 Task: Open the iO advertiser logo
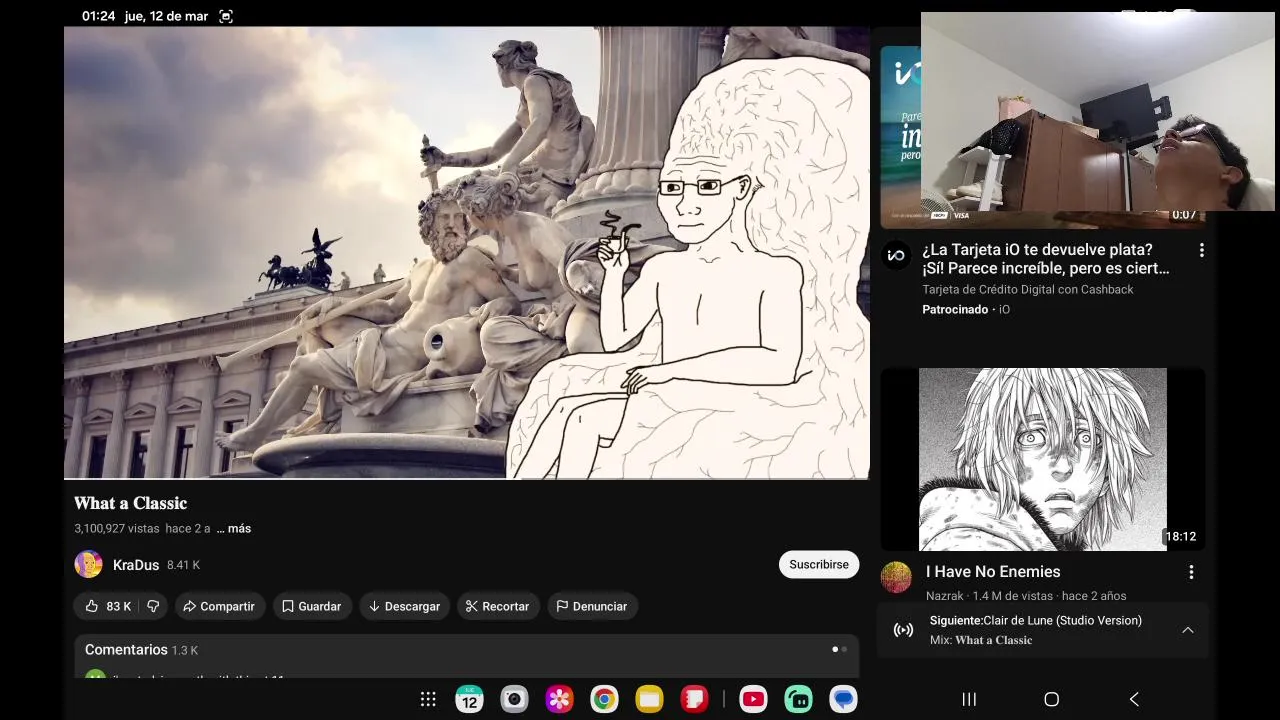click(x=896, y=255)
